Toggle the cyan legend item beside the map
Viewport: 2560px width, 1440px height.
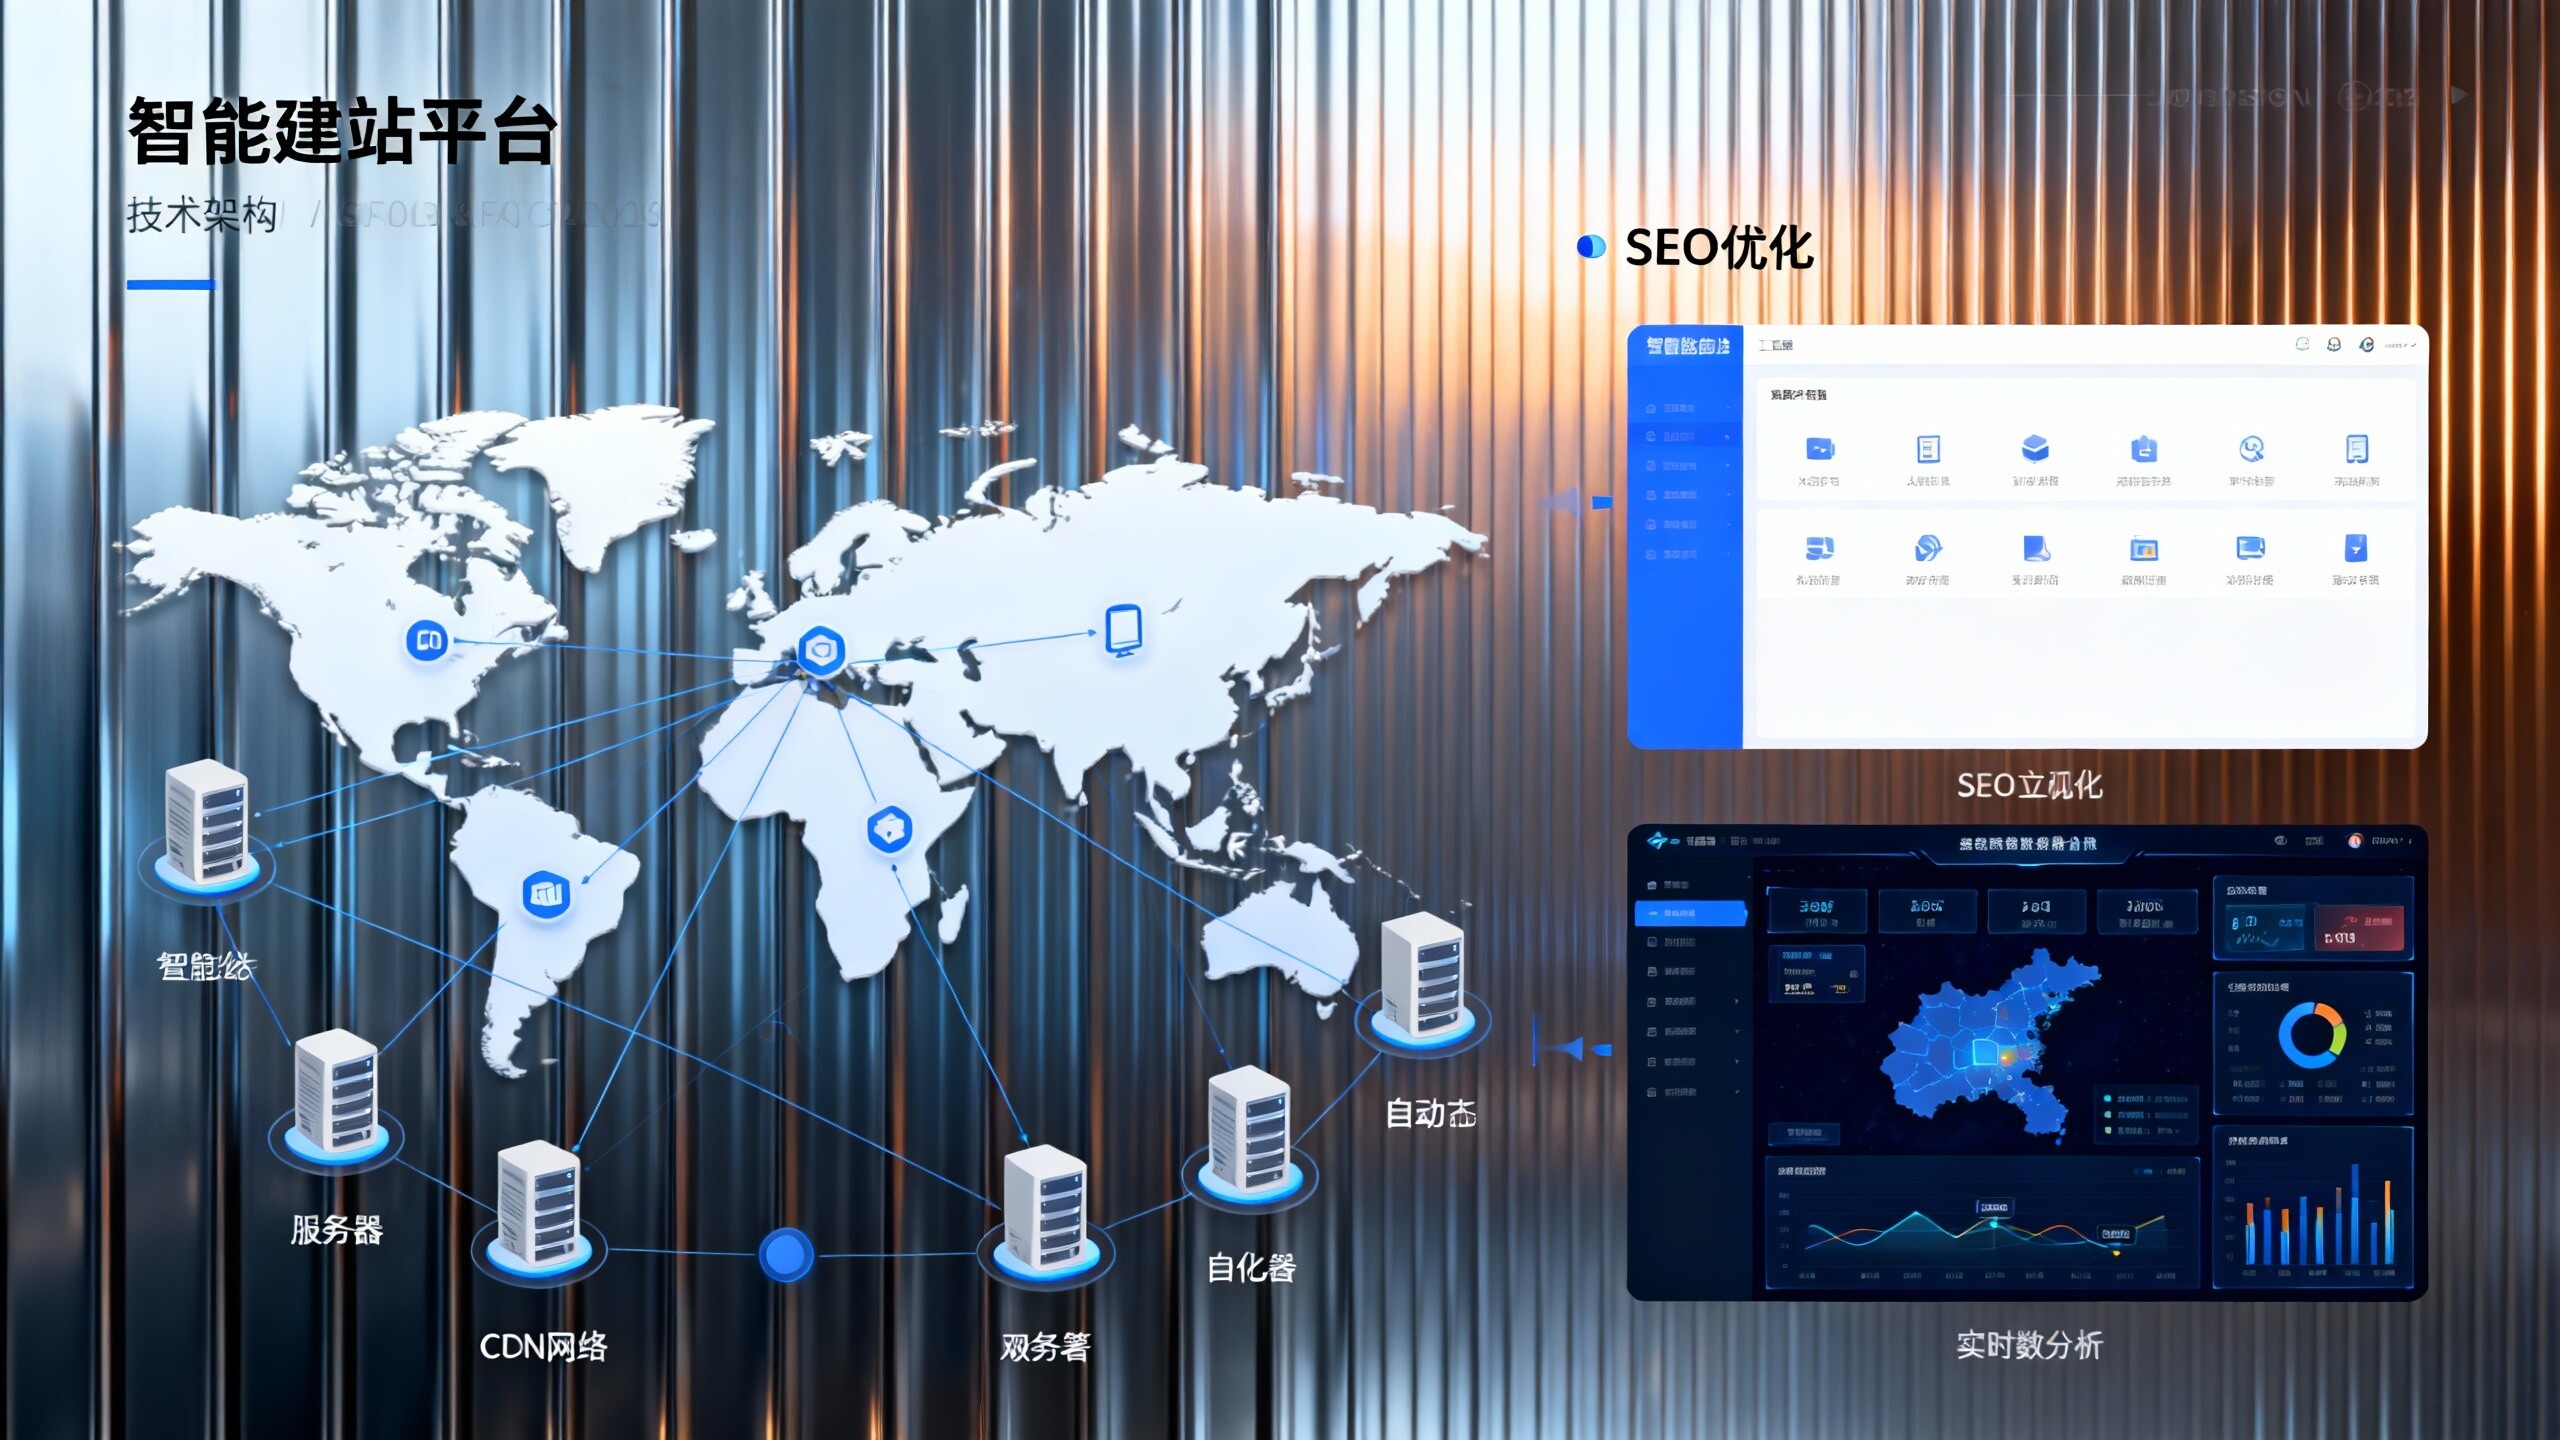pos(2108,1098)
